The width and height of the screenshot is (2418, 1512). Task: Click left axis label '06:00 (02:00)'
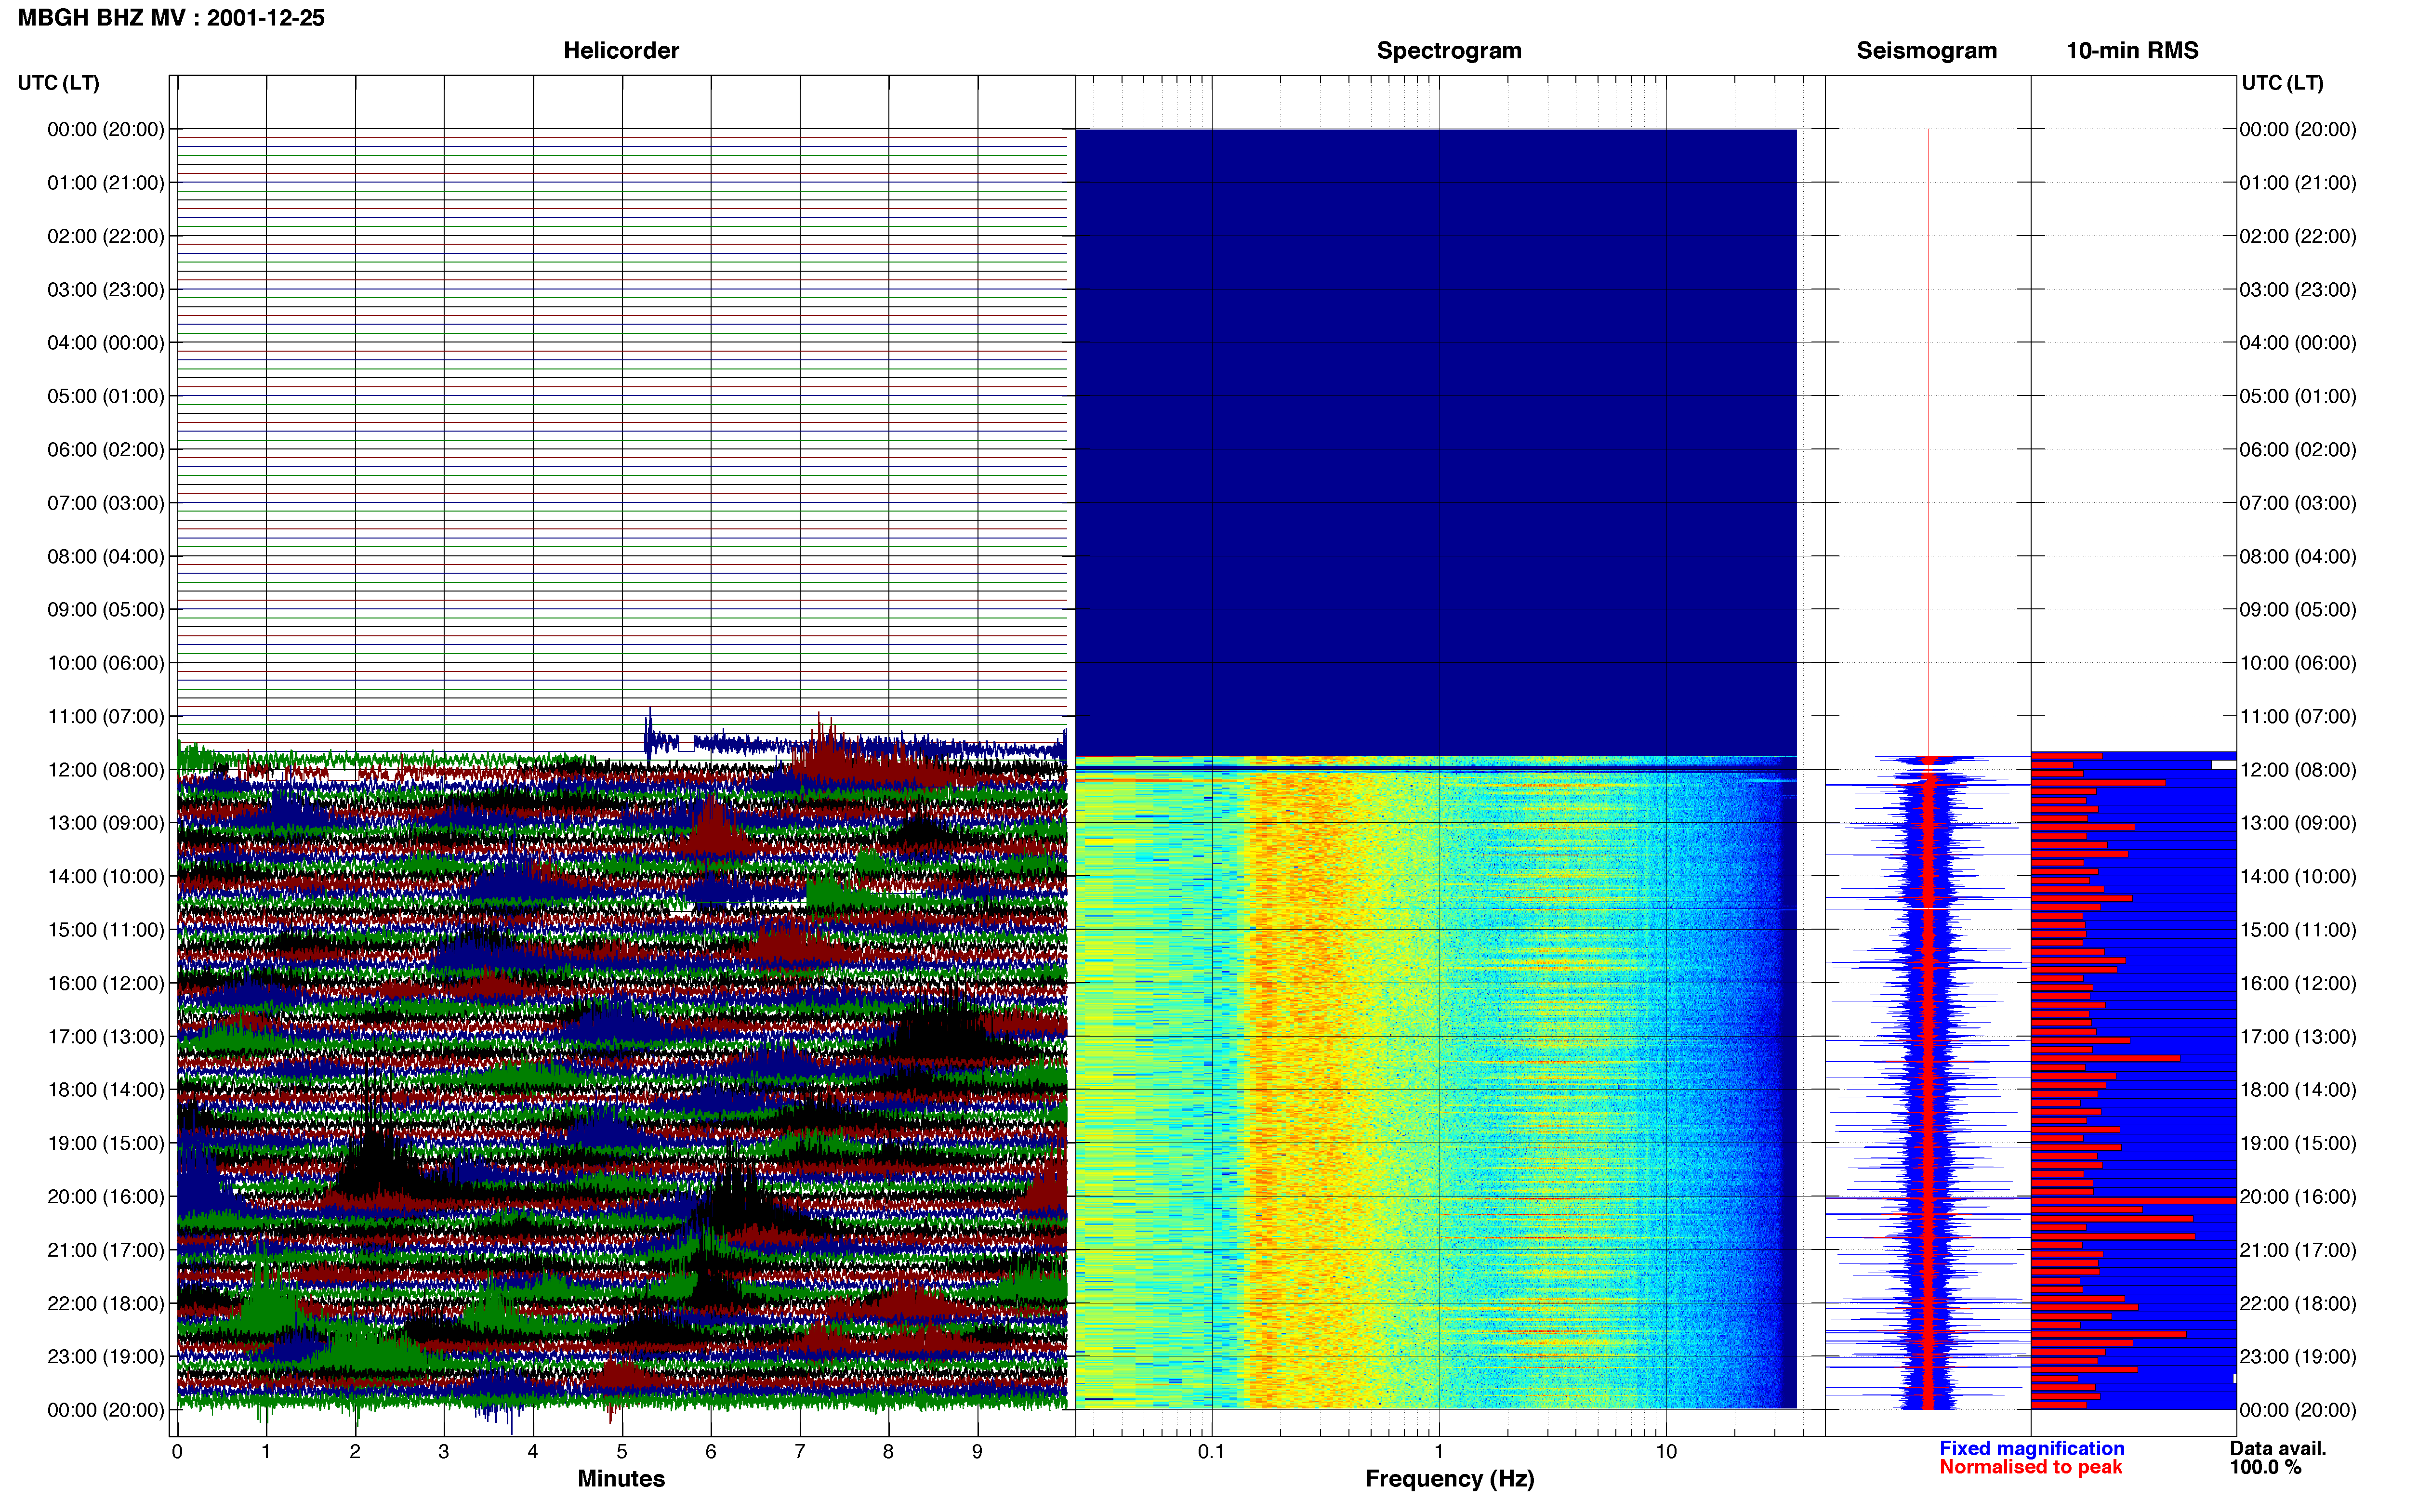tap(106, 450)
